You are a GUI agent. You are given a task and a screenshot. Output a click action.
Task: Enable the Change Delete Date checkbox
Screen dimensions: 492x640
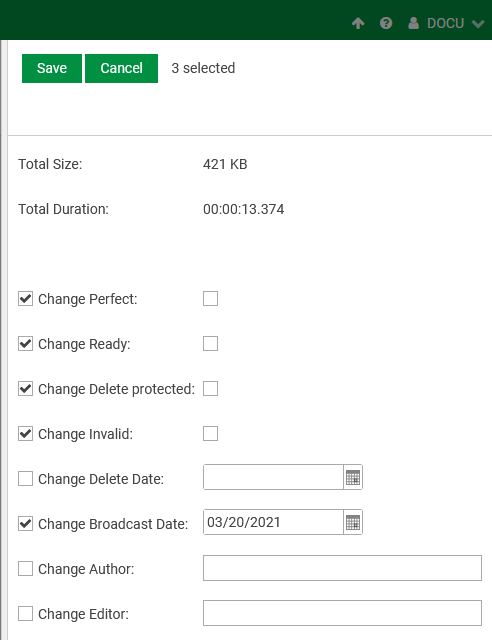click(25, 478)
